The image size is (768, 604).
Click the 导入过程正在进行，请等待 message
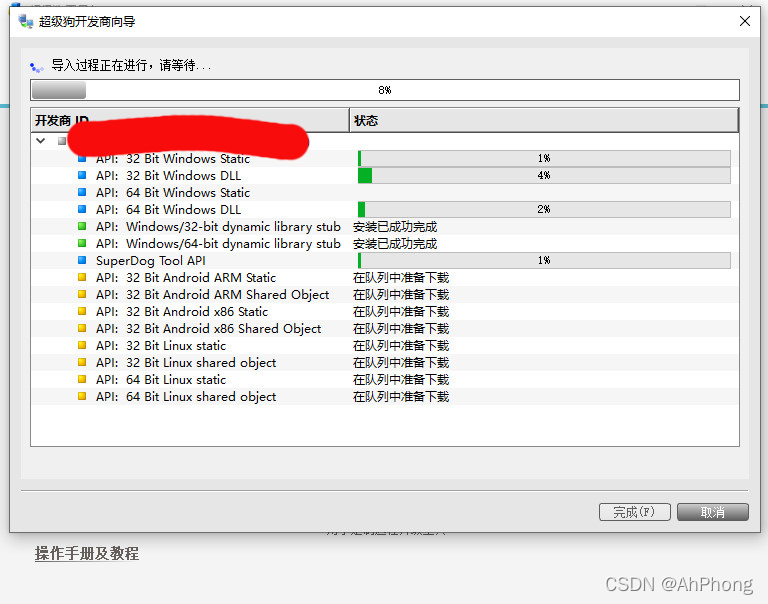[x=131, y=65]
